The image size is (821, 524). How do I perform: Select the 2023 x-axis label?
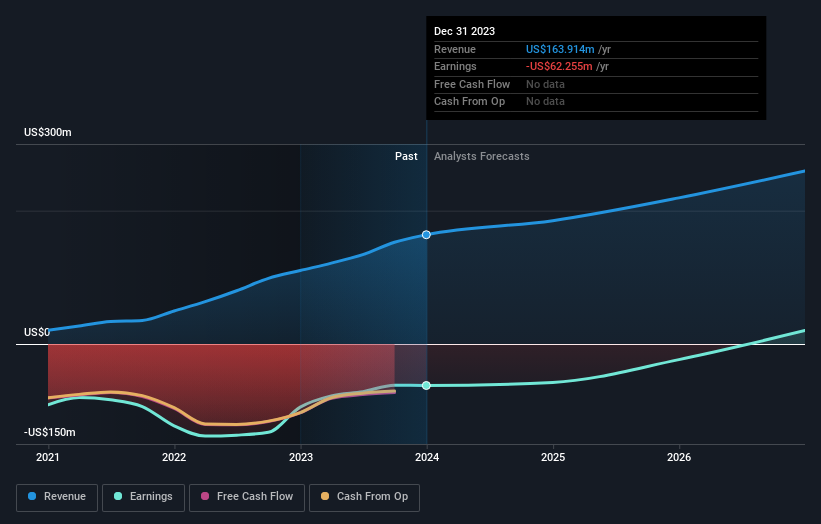pos(301,457)
